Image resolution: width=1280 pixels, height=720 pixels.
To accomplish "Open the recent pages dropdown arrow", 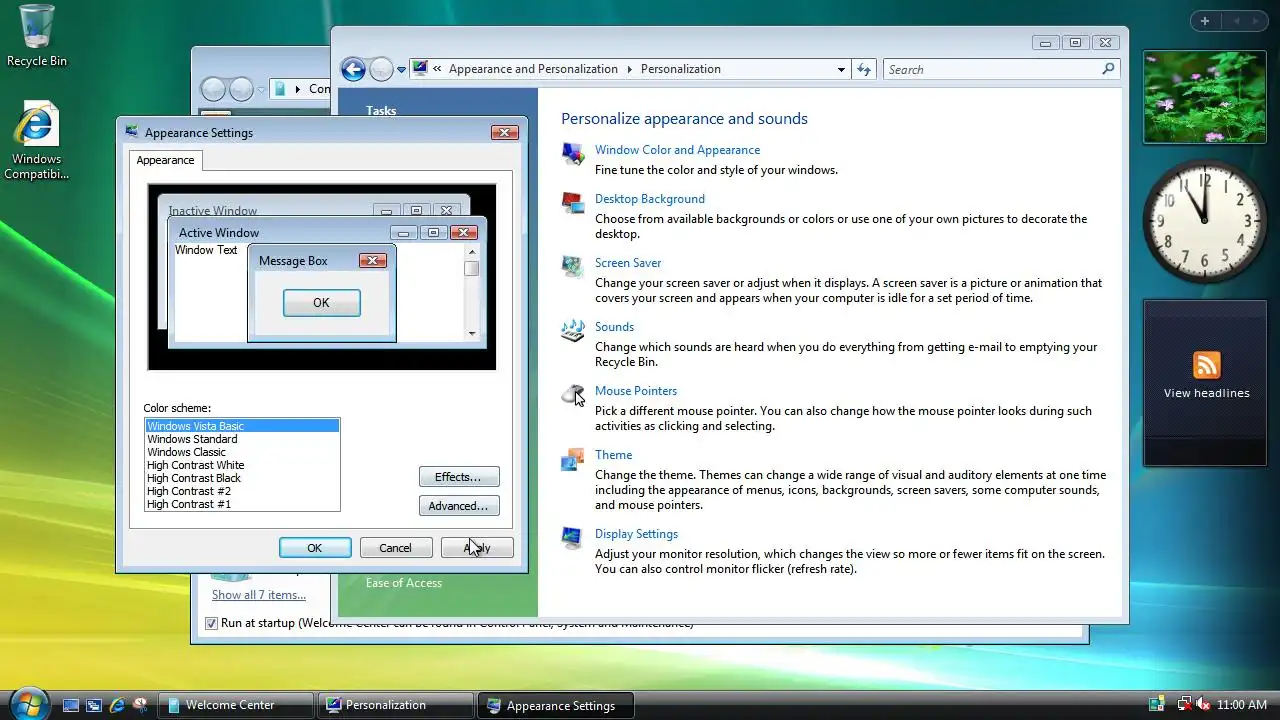I will tap(401, 69).
